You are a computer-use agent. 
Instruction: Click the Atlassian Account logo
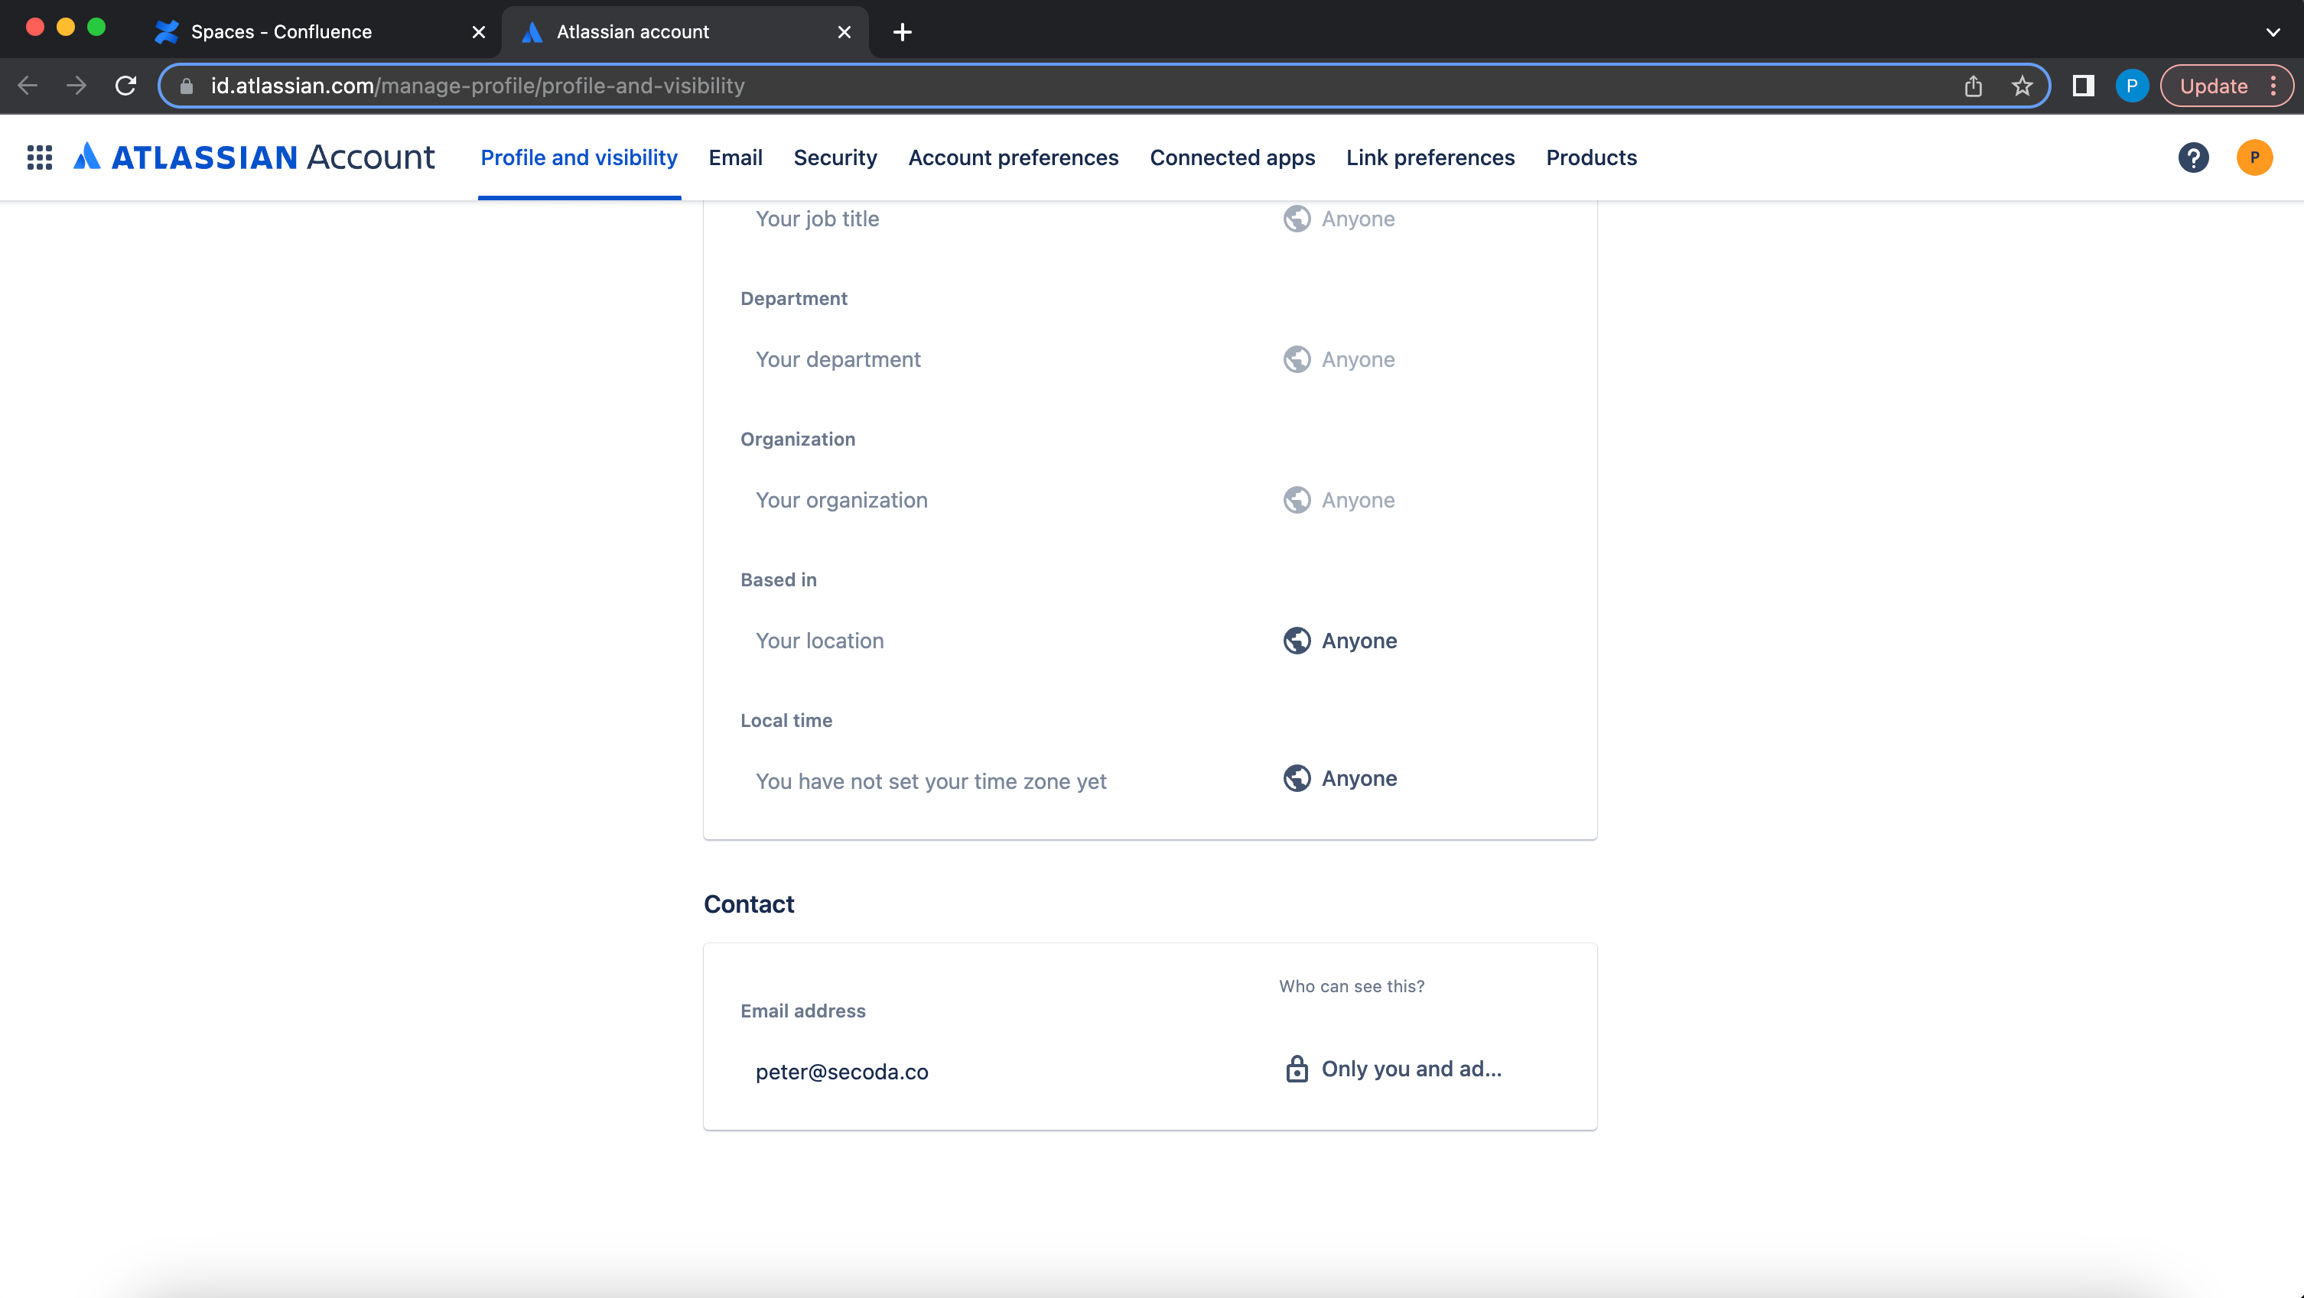[254, 157]
